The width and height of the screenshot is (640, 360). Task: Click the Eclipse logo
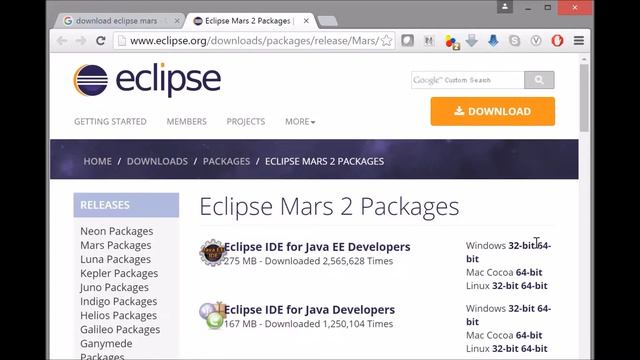pos(147,80)
